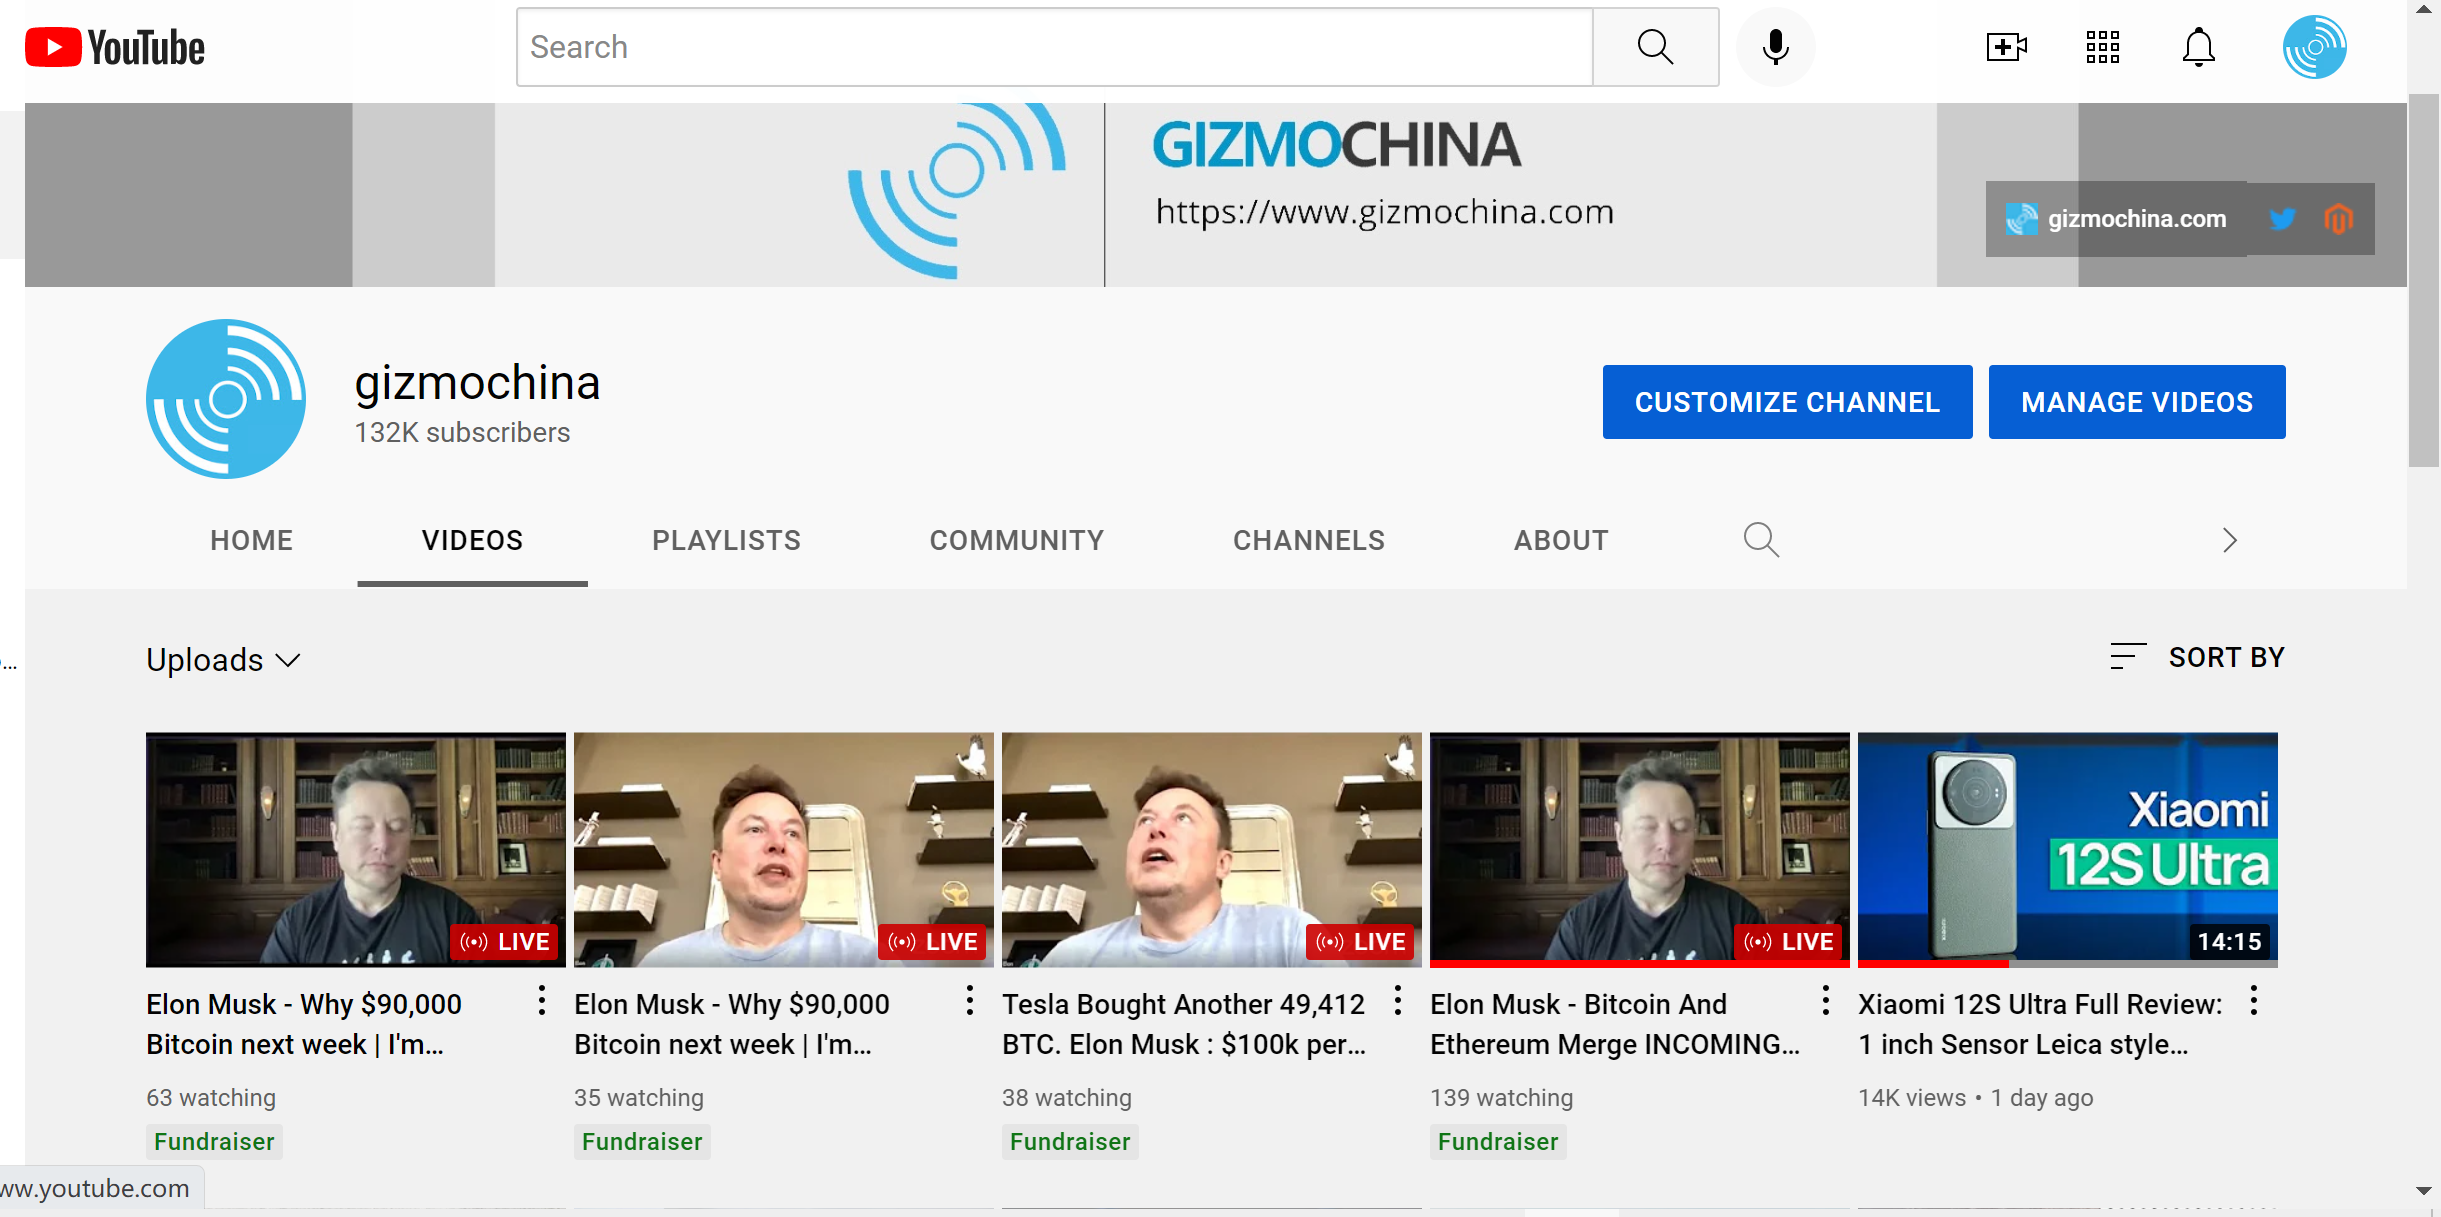
Task: Click inside the Search input field
Action: click(1054, 47)
